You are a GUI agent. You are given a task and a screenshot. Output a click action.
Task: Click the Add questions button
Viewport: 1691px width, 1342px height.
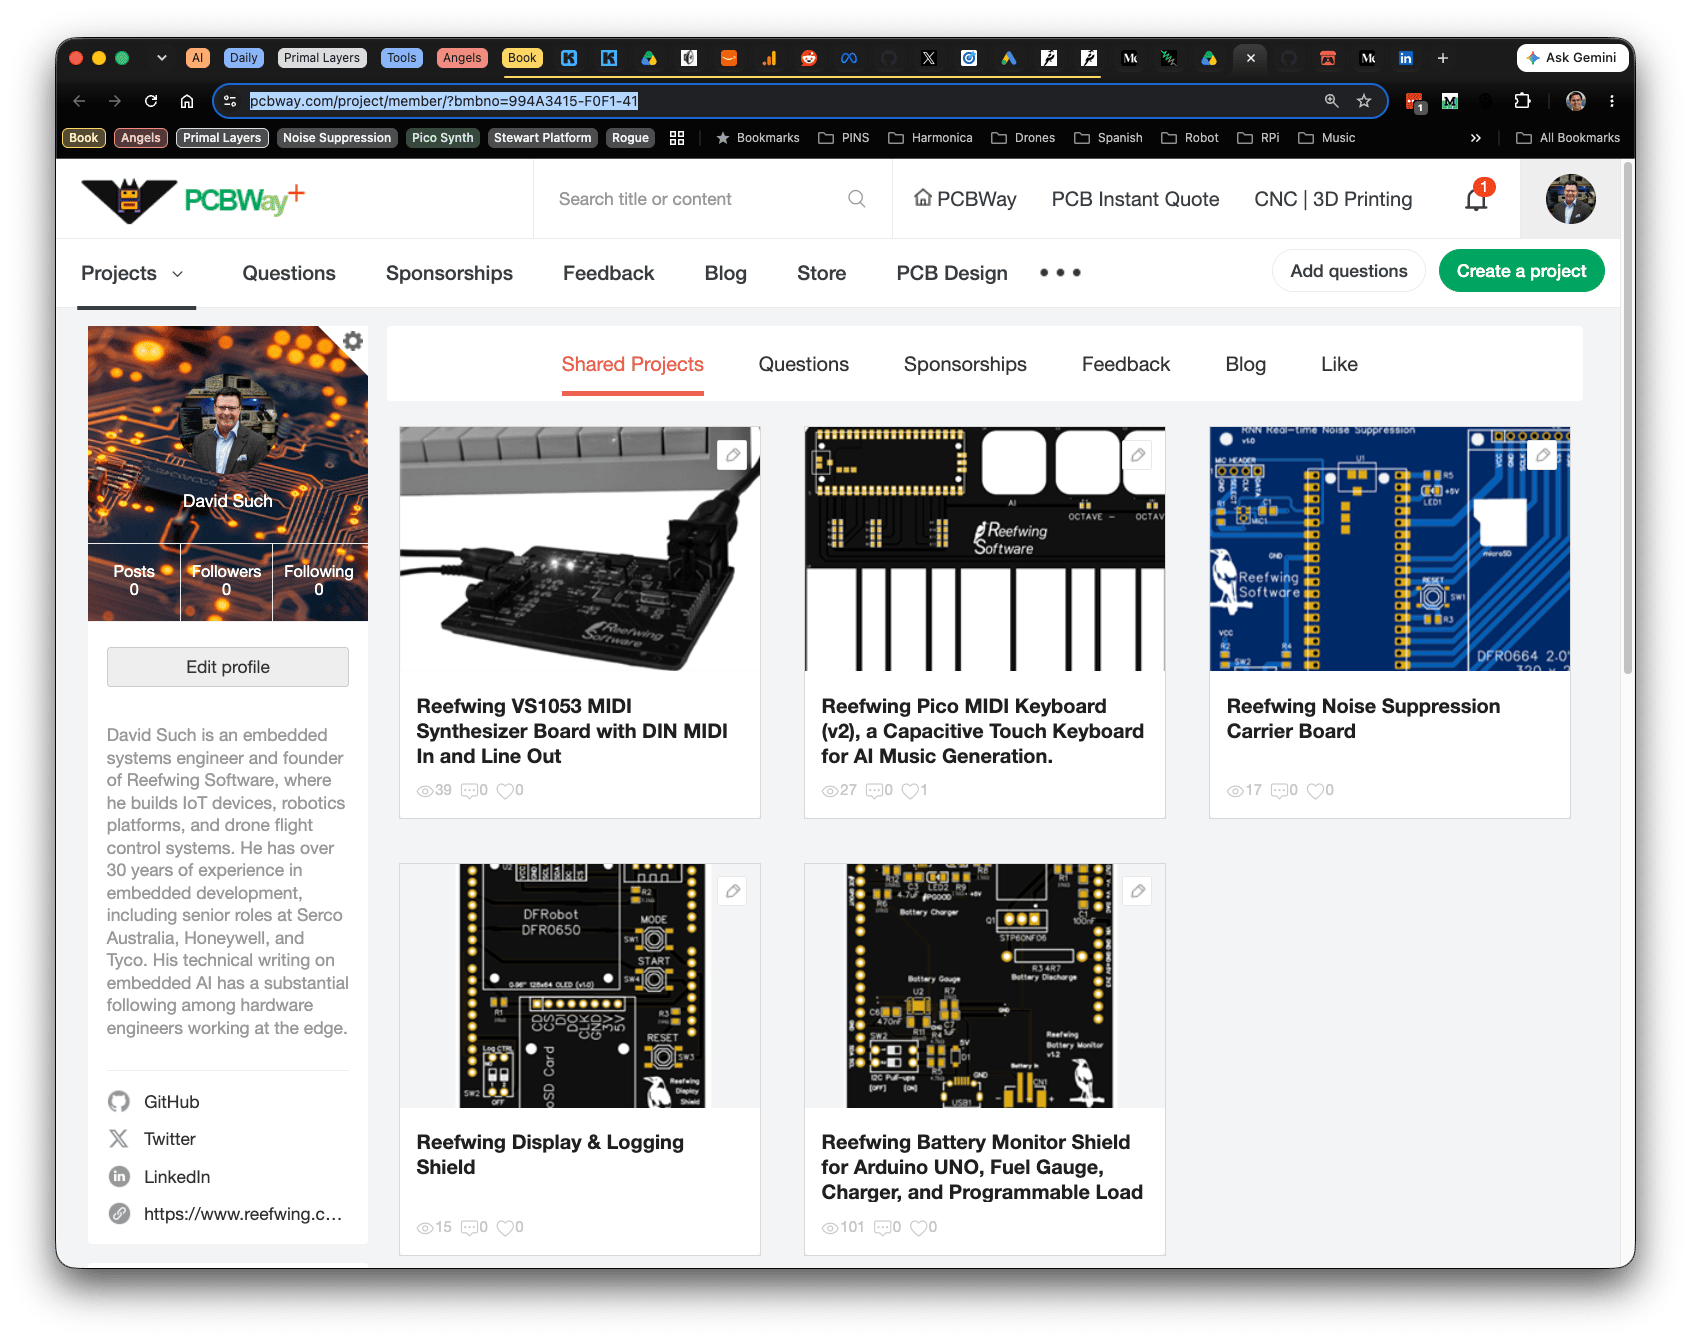(x=1349, y=271)
